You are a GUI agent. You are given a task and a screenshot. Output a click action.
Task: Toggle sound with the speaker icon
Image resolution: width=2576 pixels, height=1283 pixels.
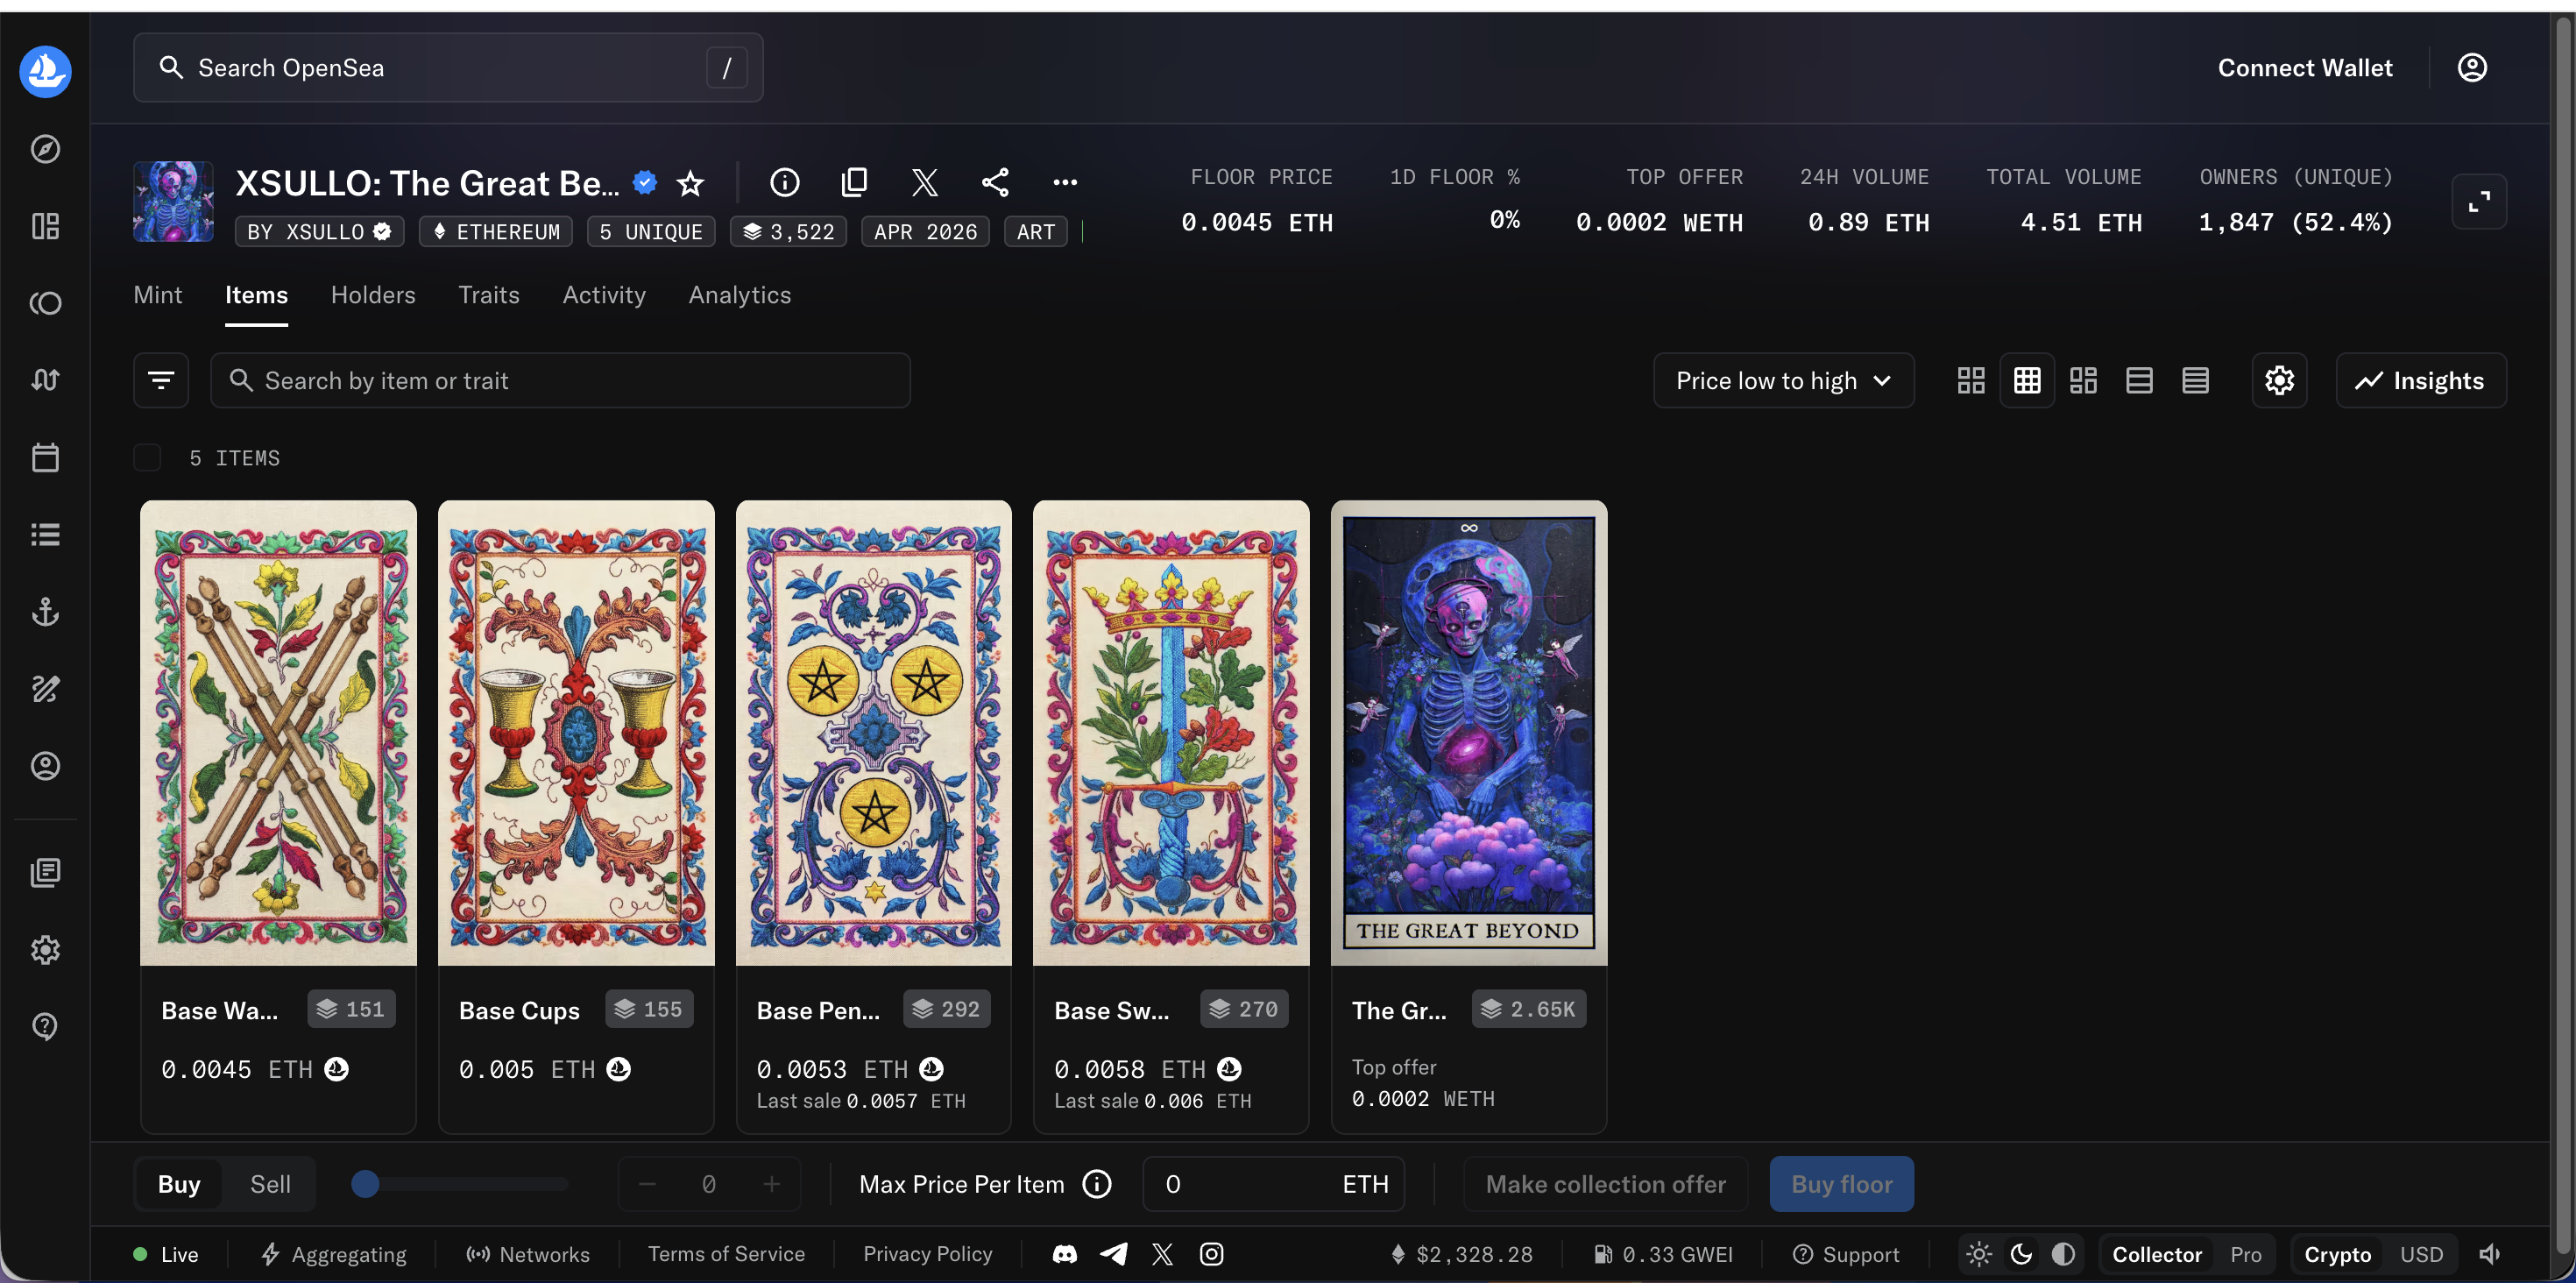(2490, 1254)
